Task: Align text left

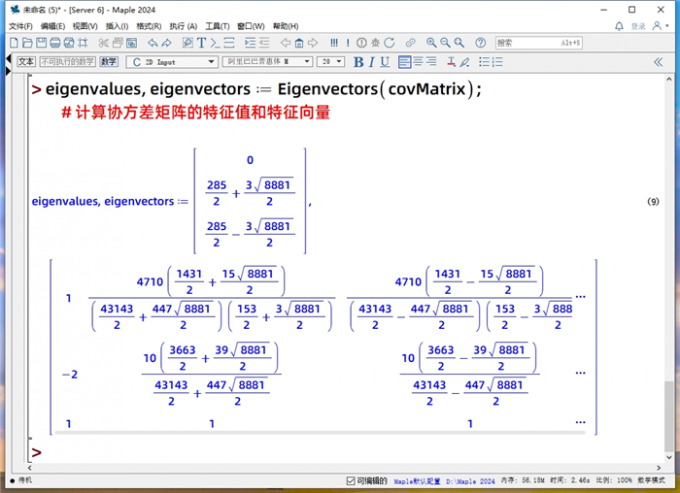Action: 404,62
